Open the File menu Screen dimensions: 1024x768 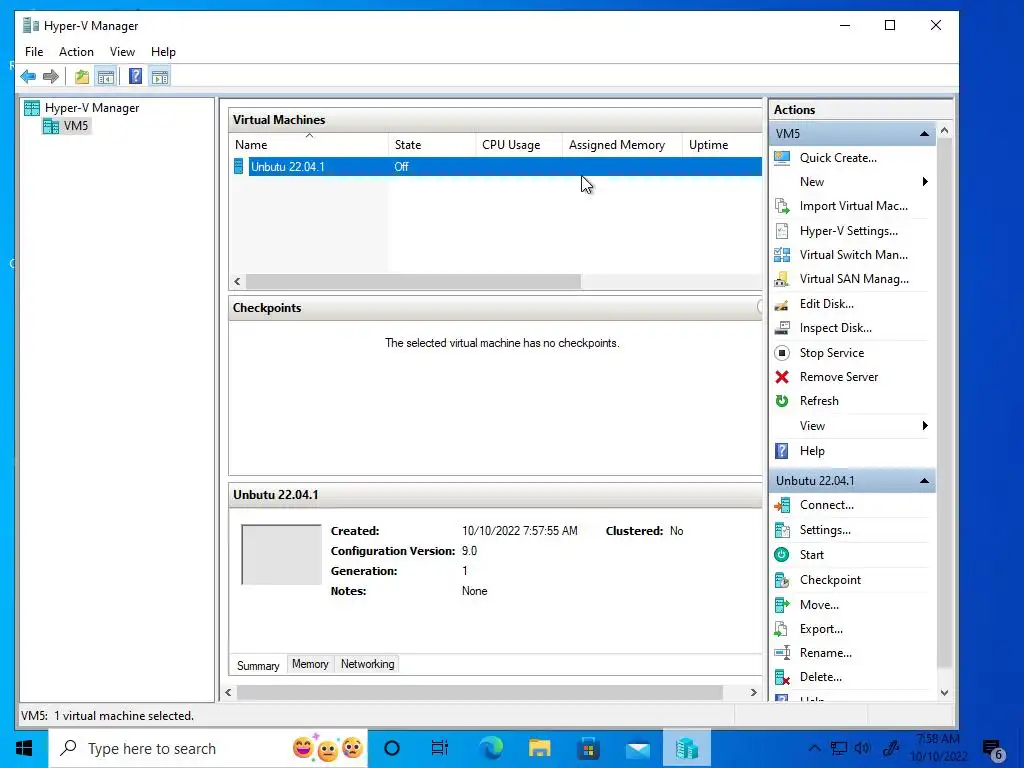click(34, 52)
